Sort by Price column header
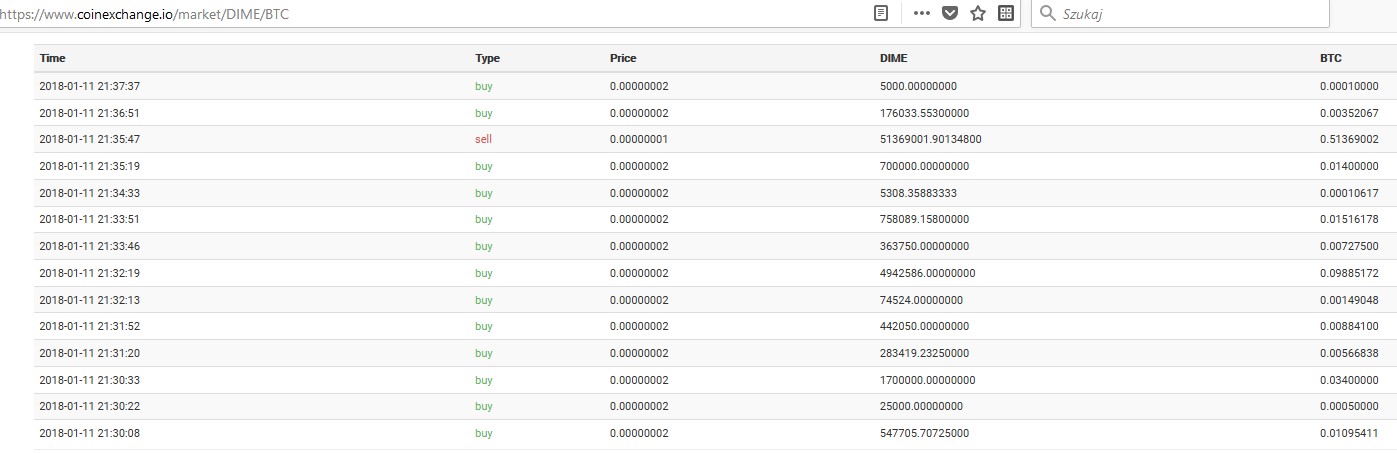This screenshot has height=453, width=1397. tap(623, 58)
